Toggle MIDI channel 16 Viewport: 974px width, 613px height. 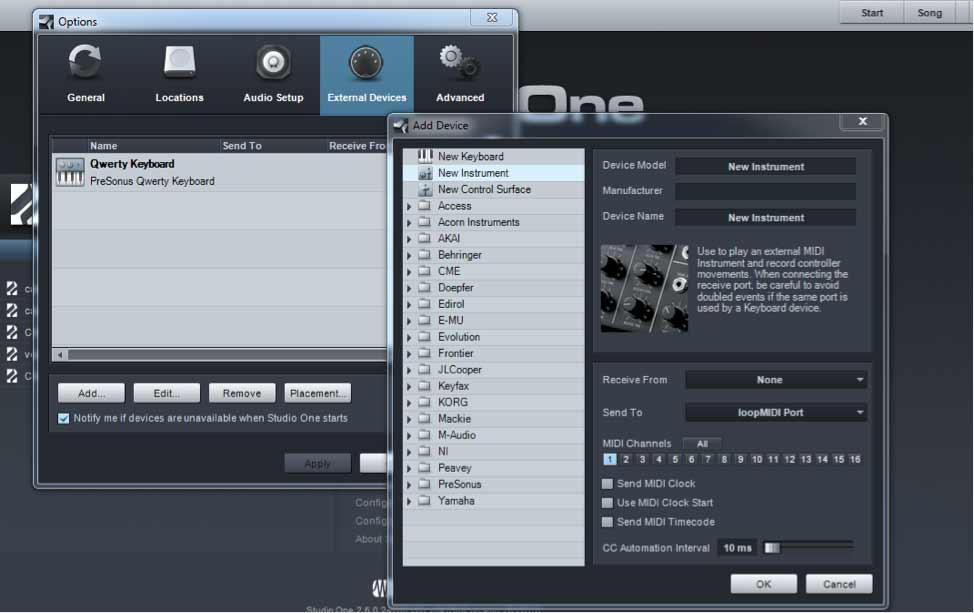(x=855, y=459)
